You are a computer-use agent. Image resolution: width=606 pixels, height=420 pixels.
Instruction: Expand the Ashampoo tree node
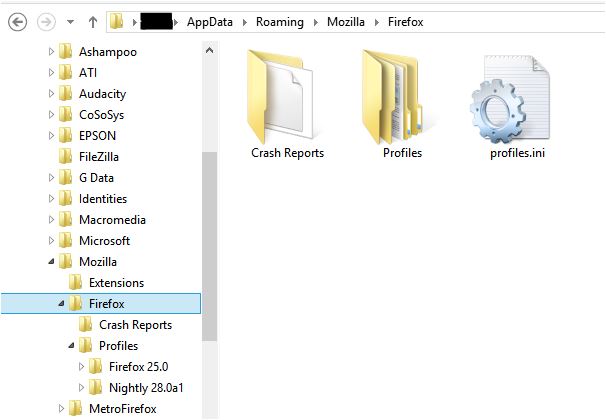click(51, 51)
